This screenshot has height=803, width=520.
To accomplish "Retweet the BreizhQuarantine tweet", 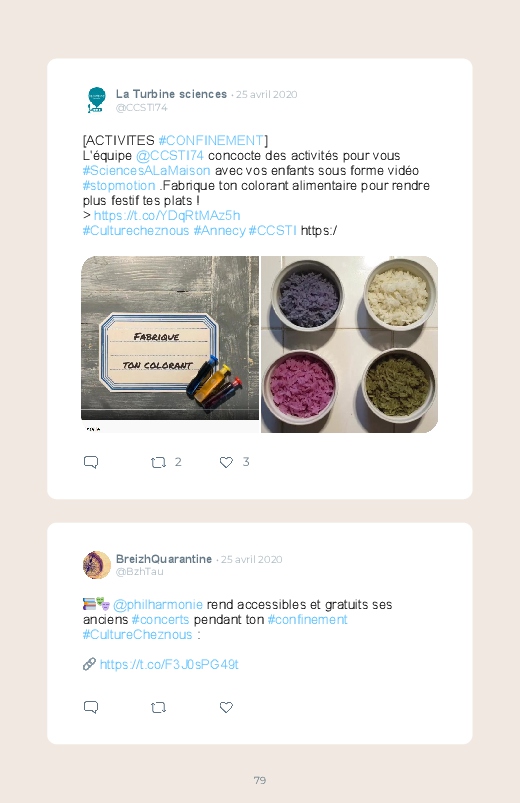I will coord(158,708).
